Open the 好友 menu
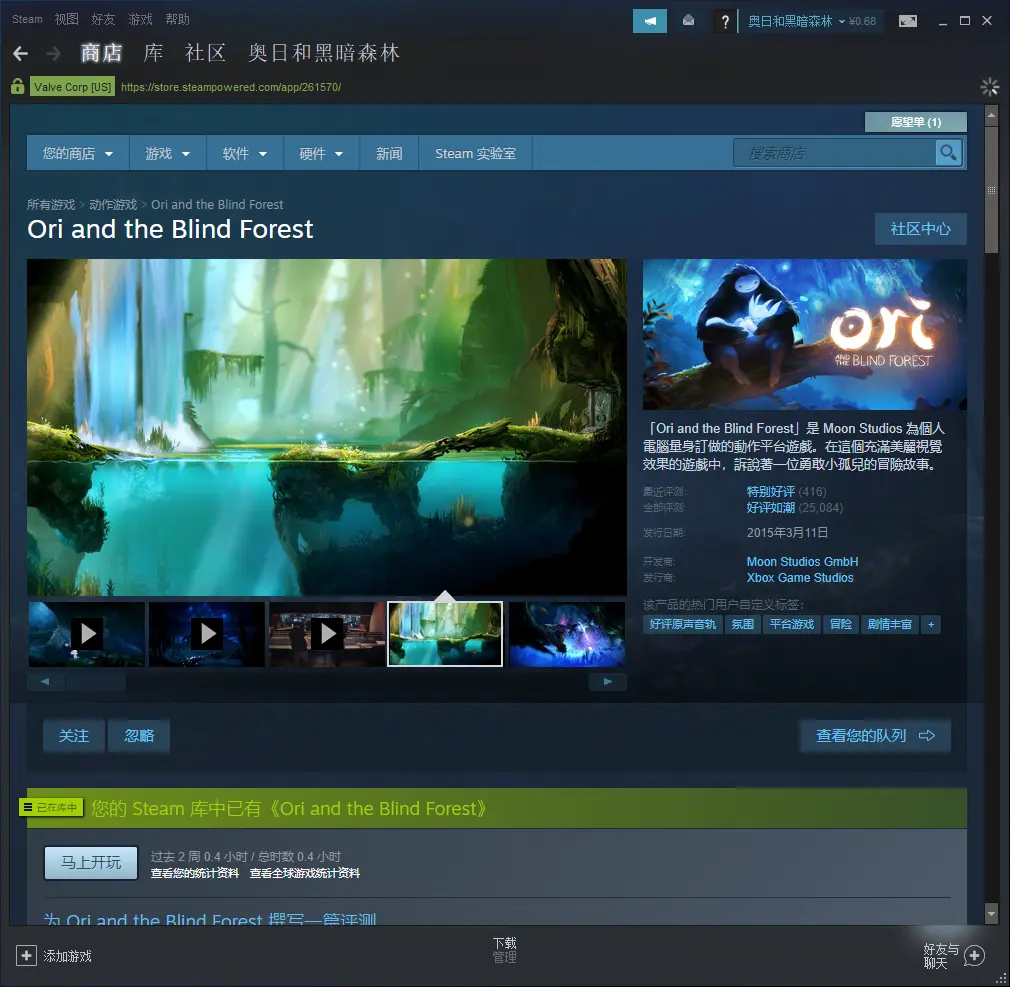This screenshot has width=1010, height=987. [103, 19]
